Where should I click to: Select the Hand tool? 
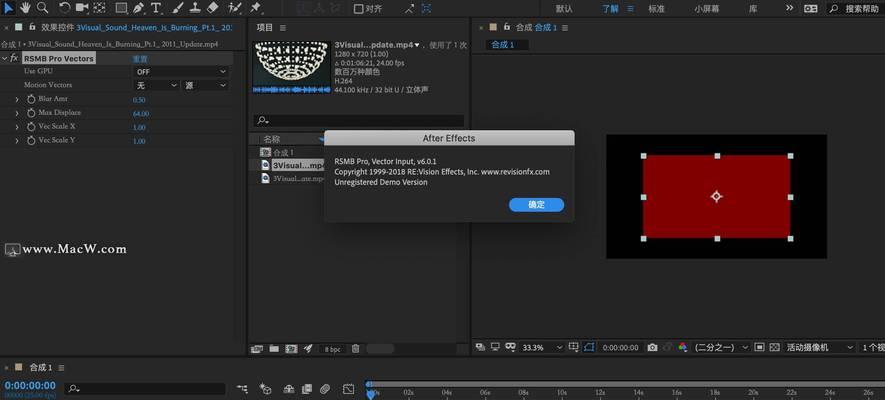[x=25, y=8]
